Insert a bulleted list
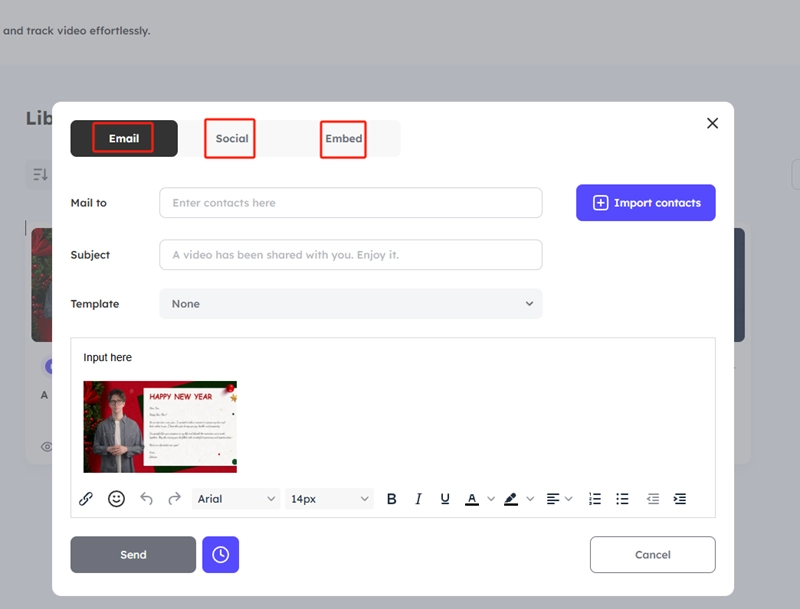800x609 pixels. (x=622, y=499)
